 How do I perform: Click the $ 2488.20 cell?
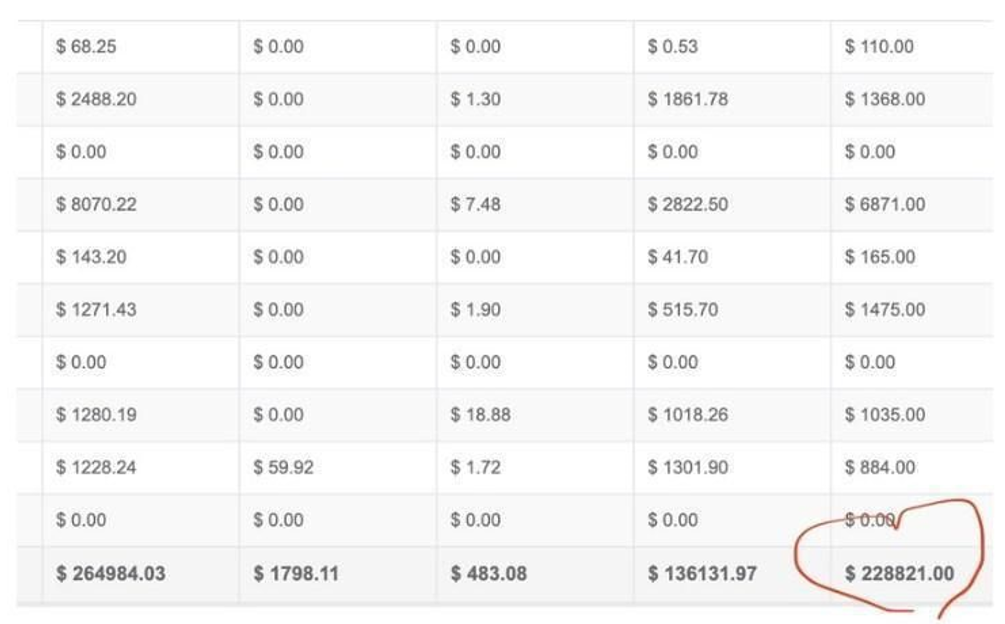pos(96,99)
